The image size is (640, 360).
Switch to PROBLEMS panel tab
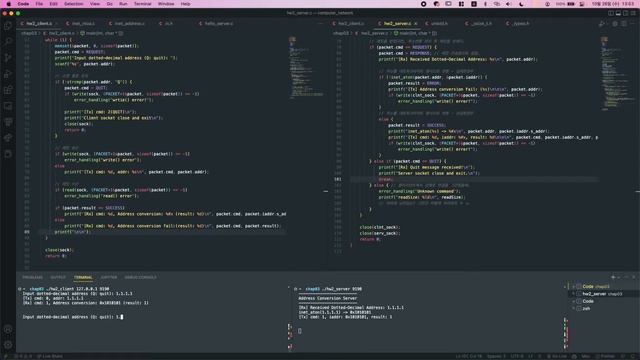tap(32, 278)
